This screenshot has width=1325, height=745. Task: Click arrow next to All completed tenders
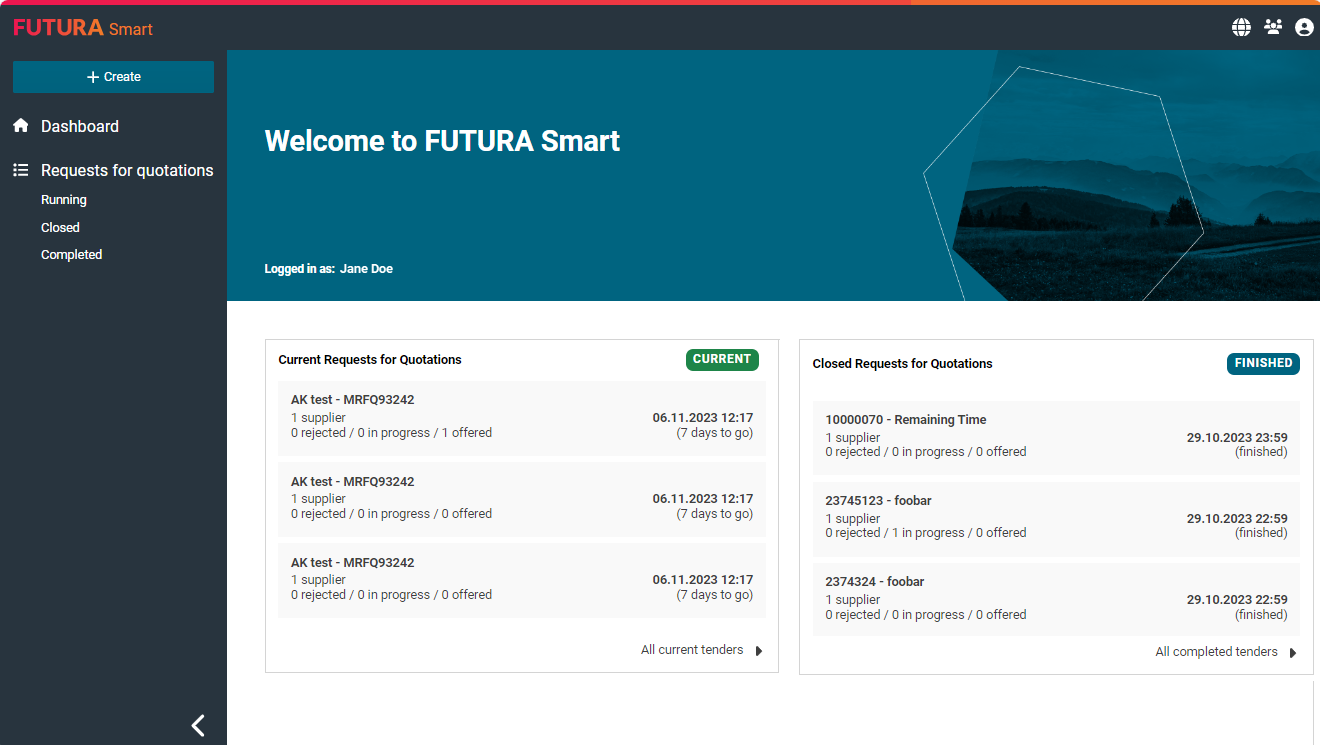click(x=1293, y=653)
